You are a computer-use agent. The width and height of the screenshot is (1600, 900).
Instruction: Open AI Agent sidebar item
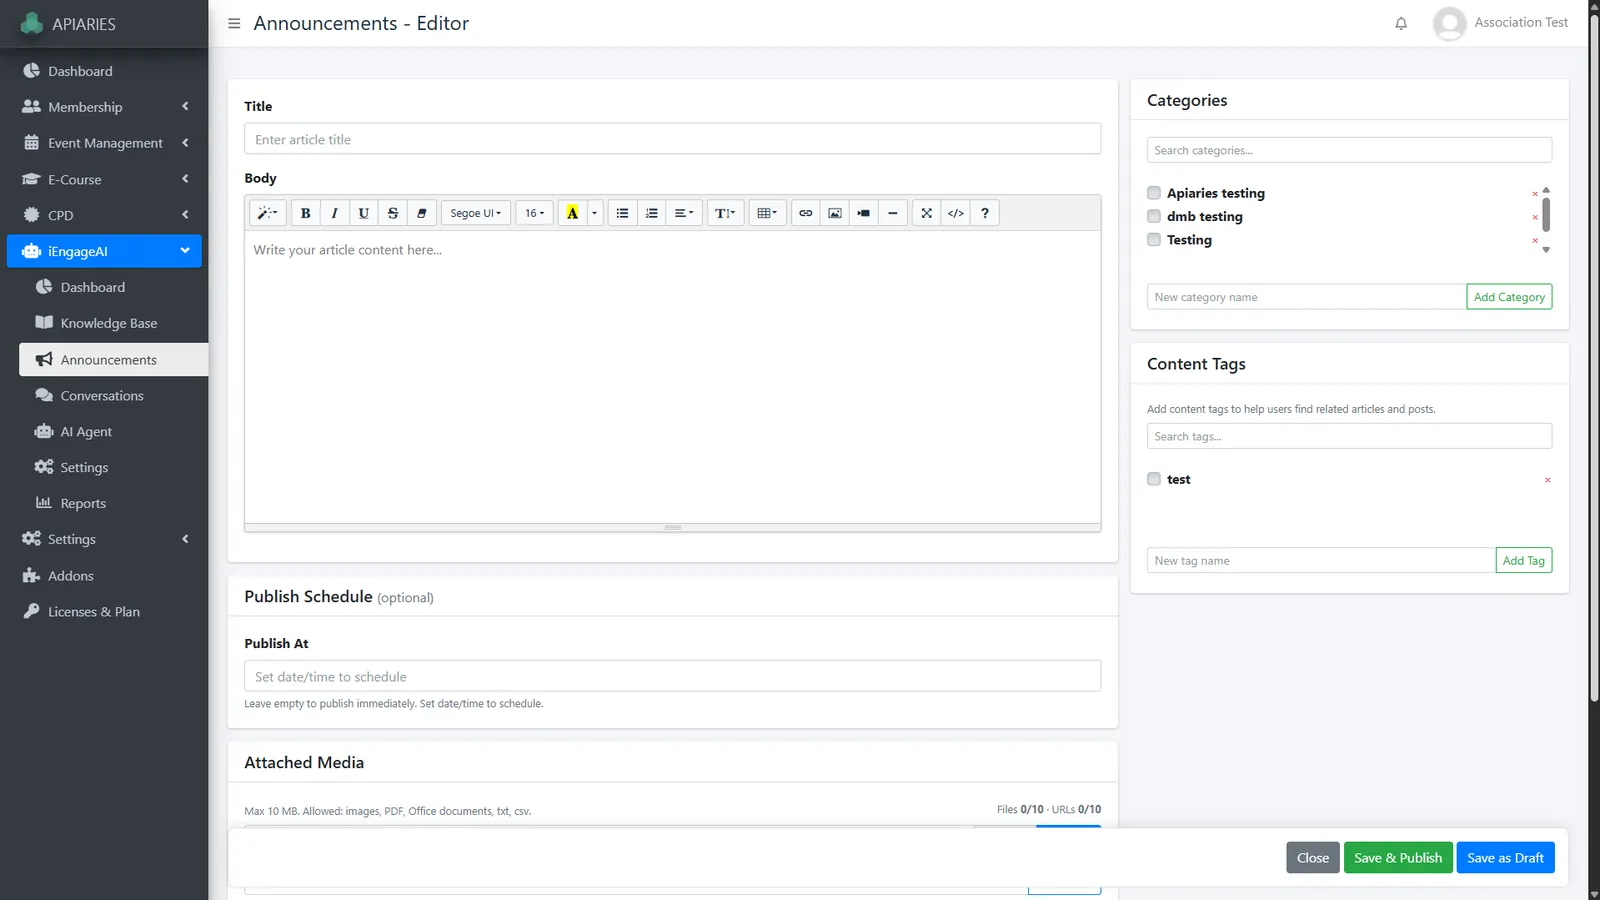113,431
